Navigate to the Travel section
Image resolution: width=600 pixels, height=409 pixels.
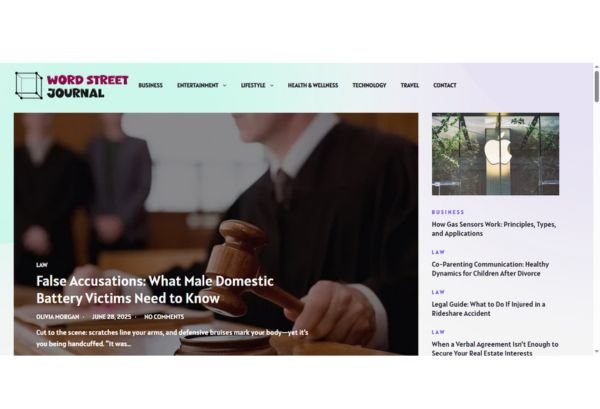point(409,85)
